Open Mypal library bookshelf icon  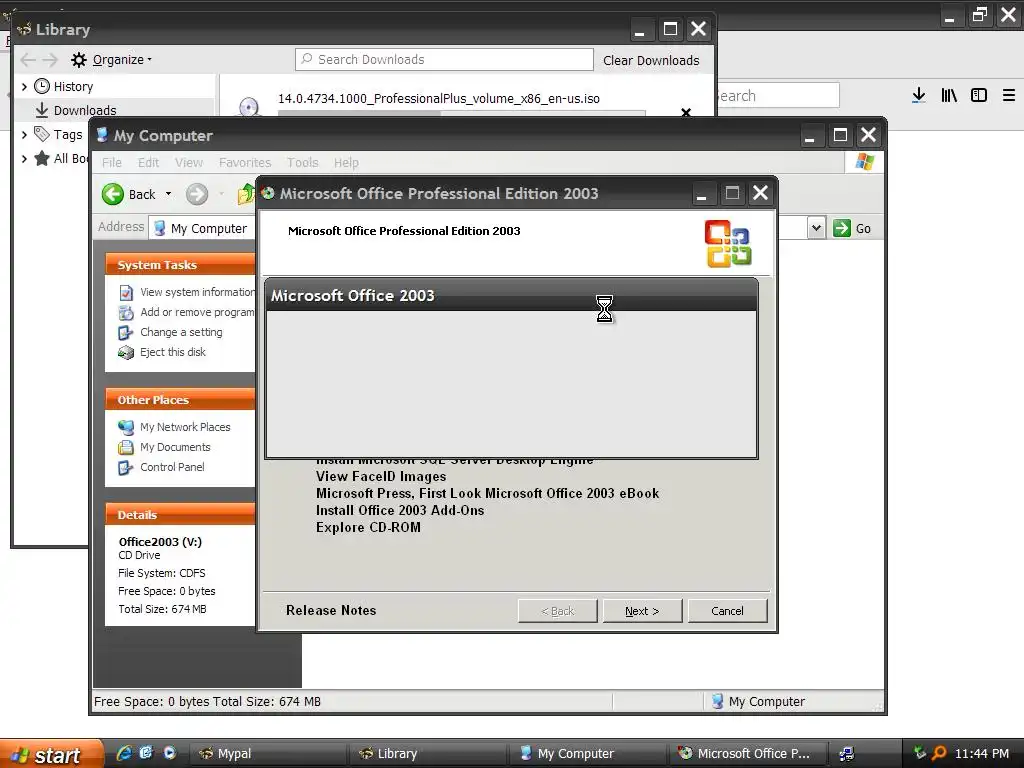pyautogui.click(x=949, y=95)
